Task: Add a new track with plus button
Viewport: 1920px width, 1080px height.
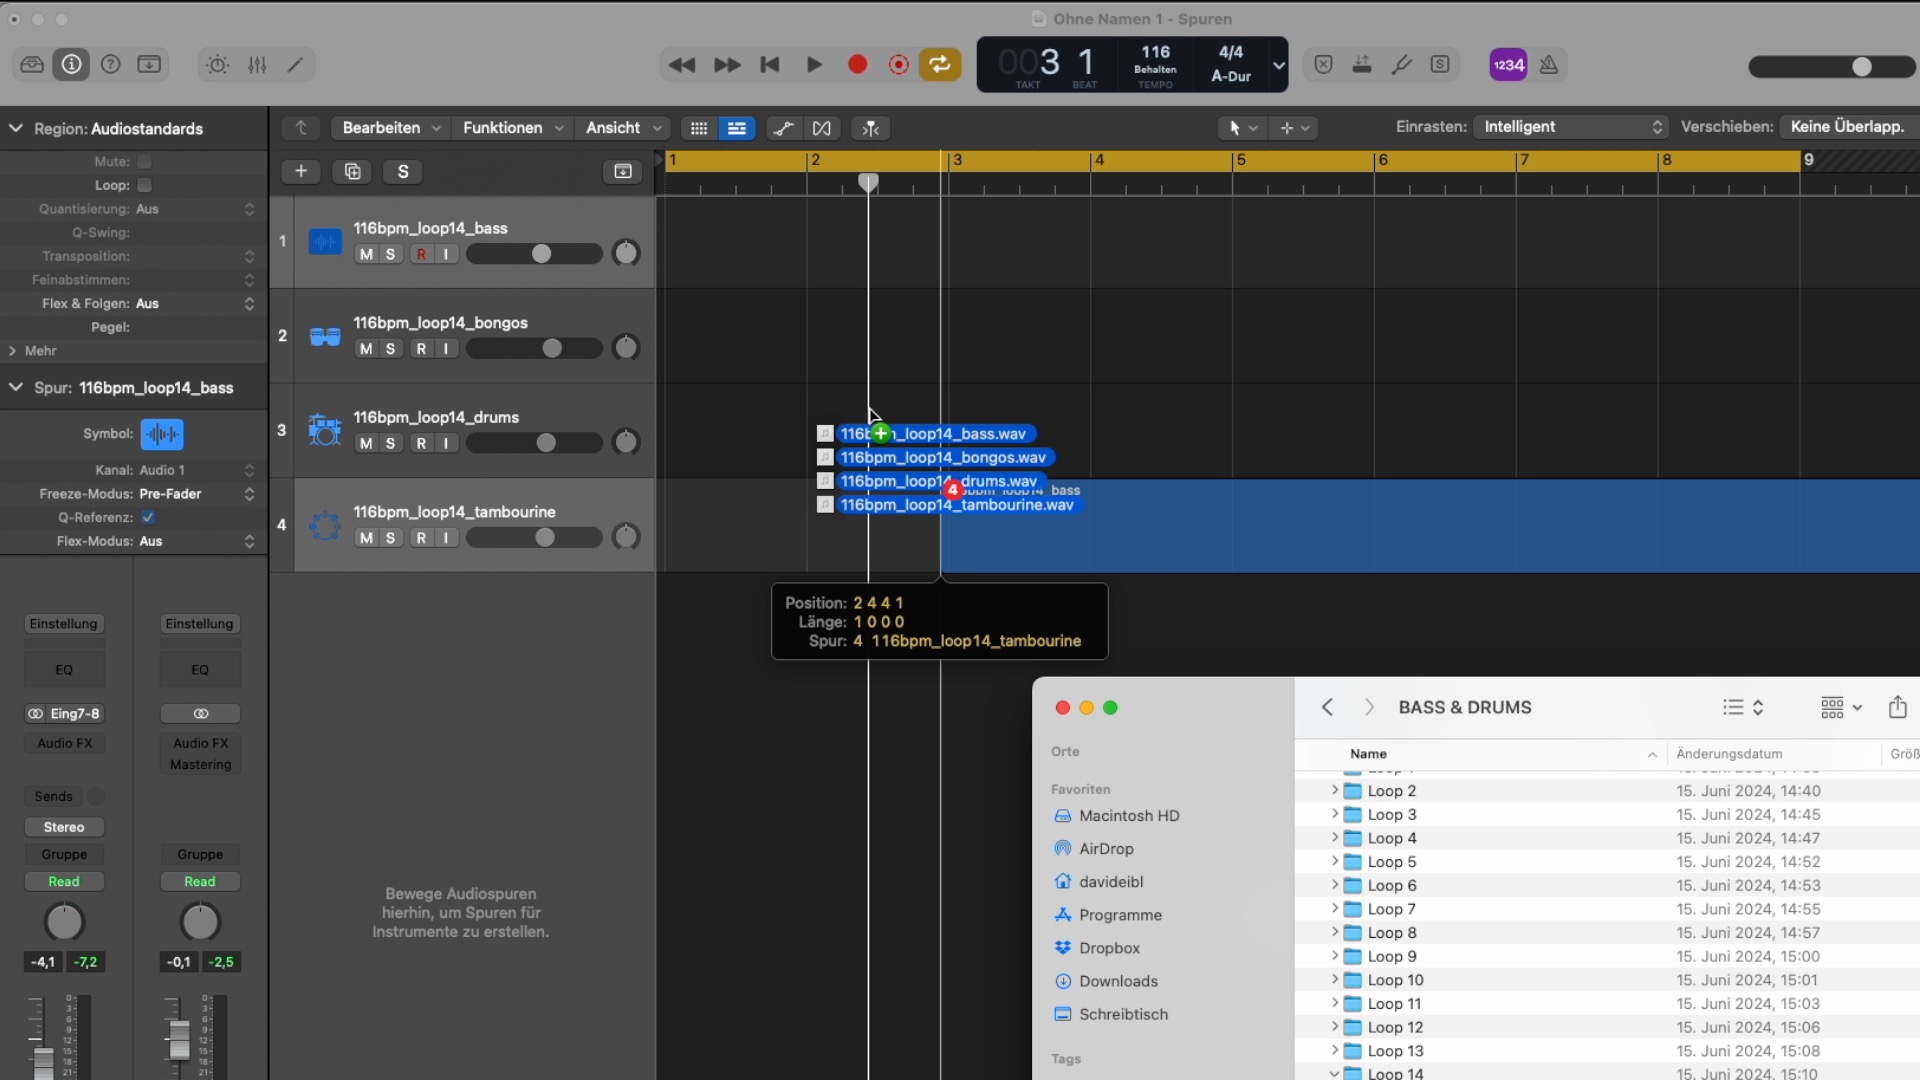Action: tap(301, 171)
